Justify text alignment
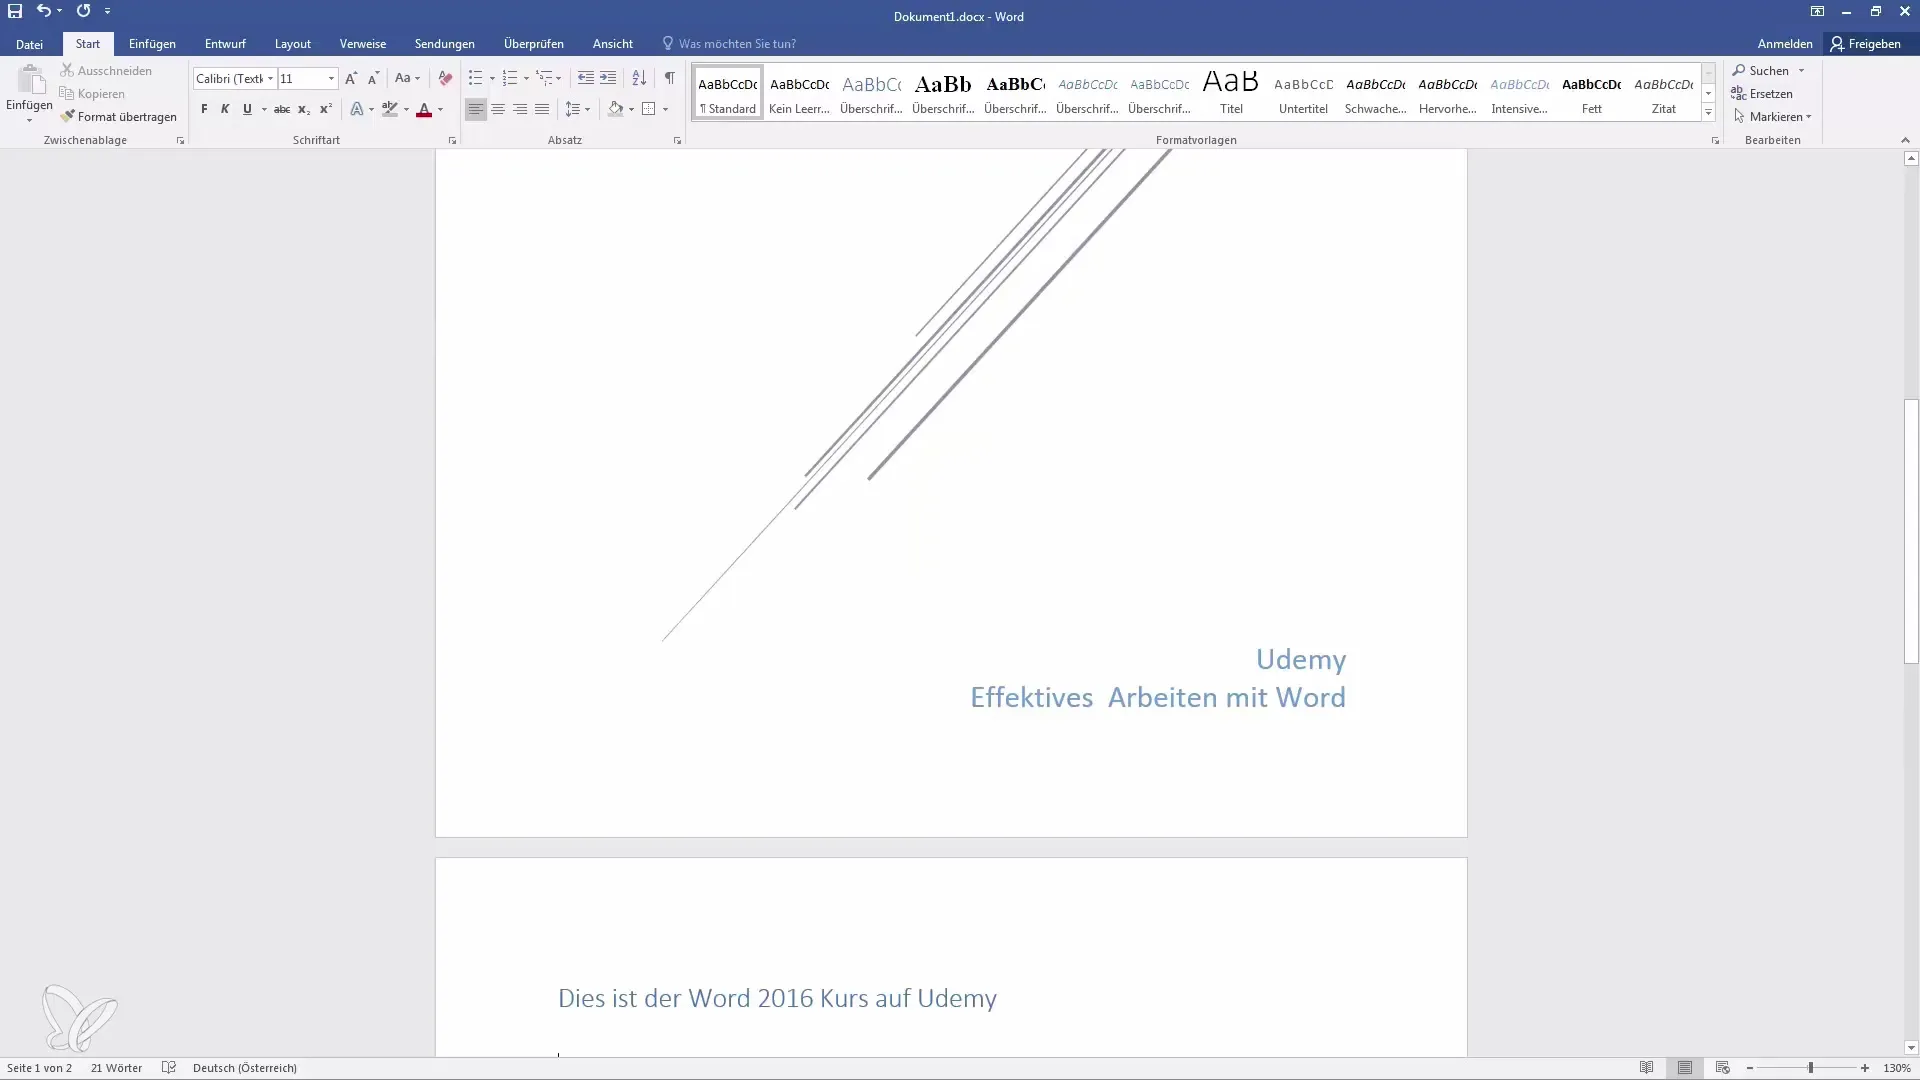Image resolution: width=1920 pixels, height=1080 pixels. [x=542, y=109]
